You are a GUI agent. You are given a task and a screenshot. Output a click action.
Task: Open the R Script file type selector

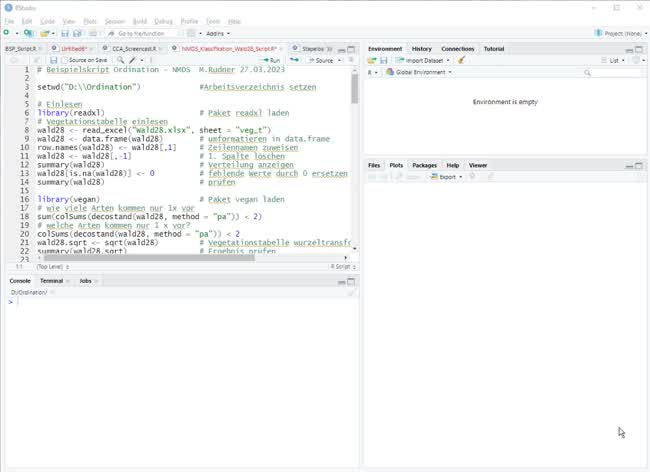coord(343,266)
